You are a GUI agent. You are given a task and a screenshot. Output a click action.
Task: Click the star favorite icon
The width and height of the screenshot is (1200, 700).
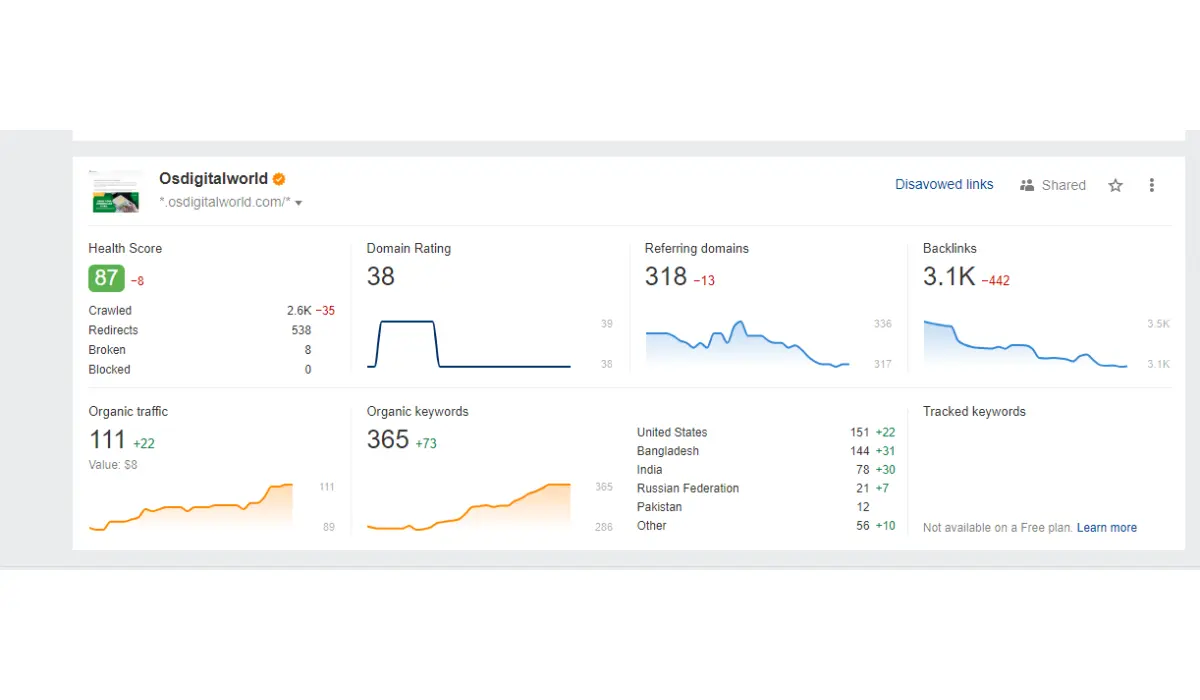[x=1115, y=185]
